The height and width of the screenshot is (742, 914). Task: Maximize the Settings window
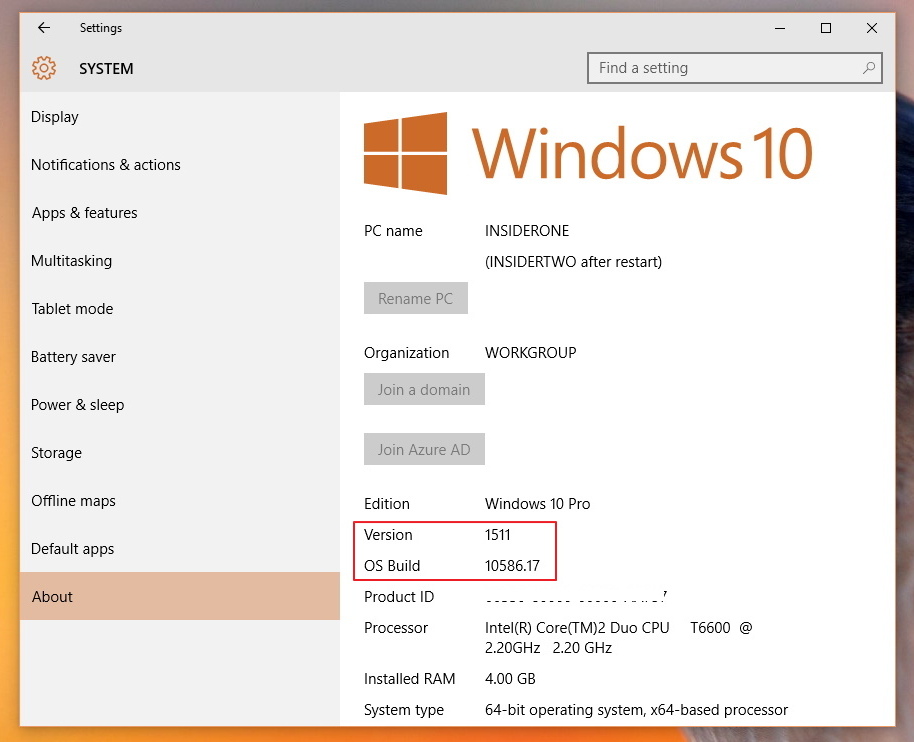825,28
